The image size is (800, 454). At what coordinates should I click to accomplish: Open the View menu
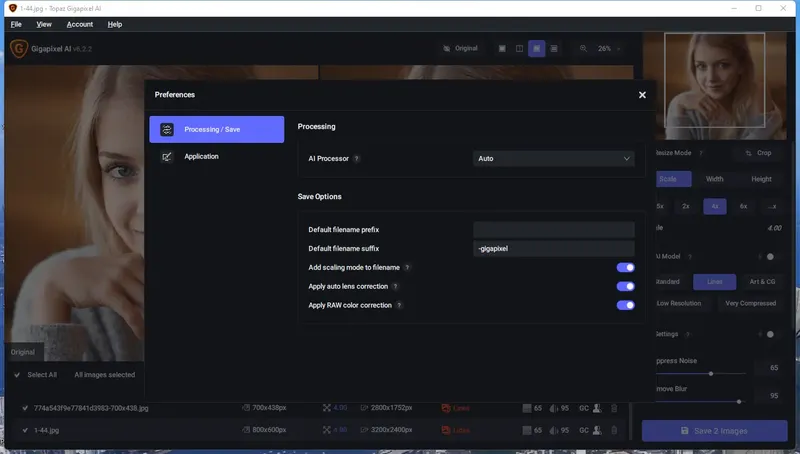44,24
